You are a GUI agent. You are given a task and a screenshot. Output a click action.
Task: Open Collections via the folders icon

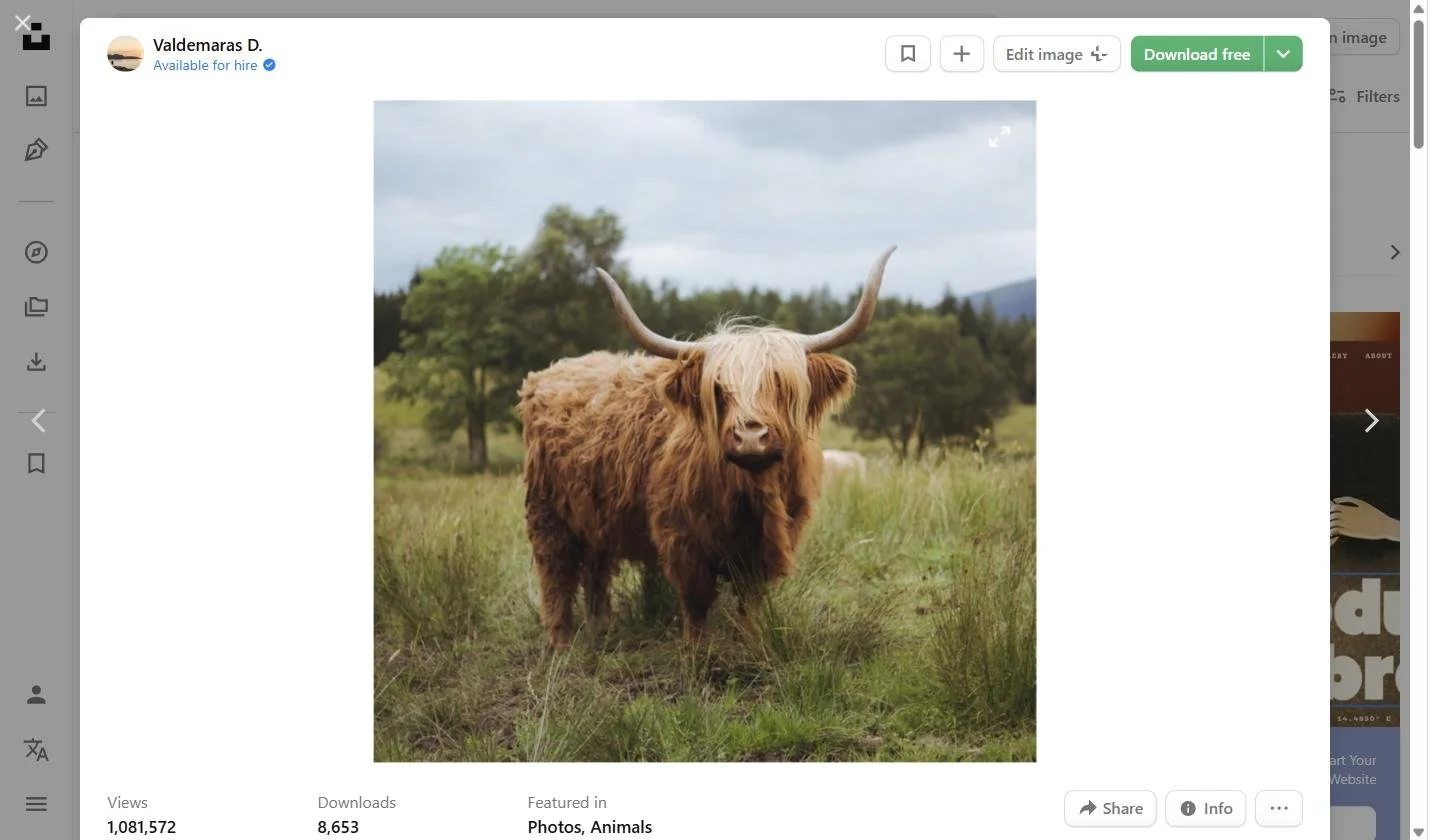point(36,306)
